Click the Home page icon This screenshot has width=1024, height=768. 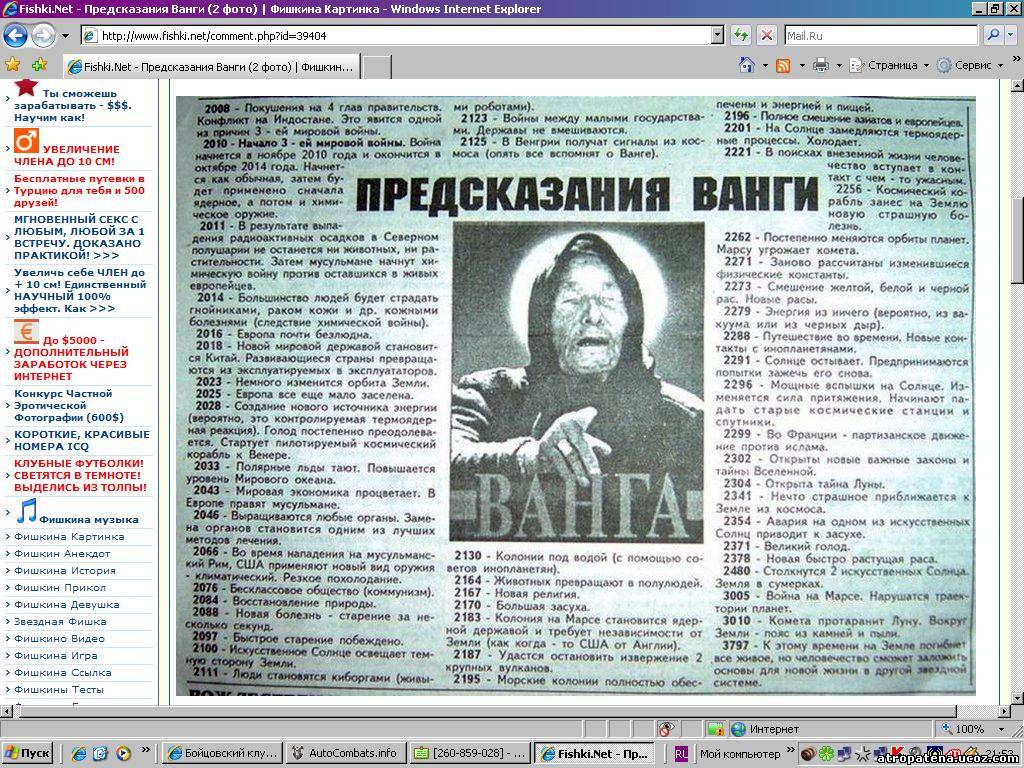point(746,65)
